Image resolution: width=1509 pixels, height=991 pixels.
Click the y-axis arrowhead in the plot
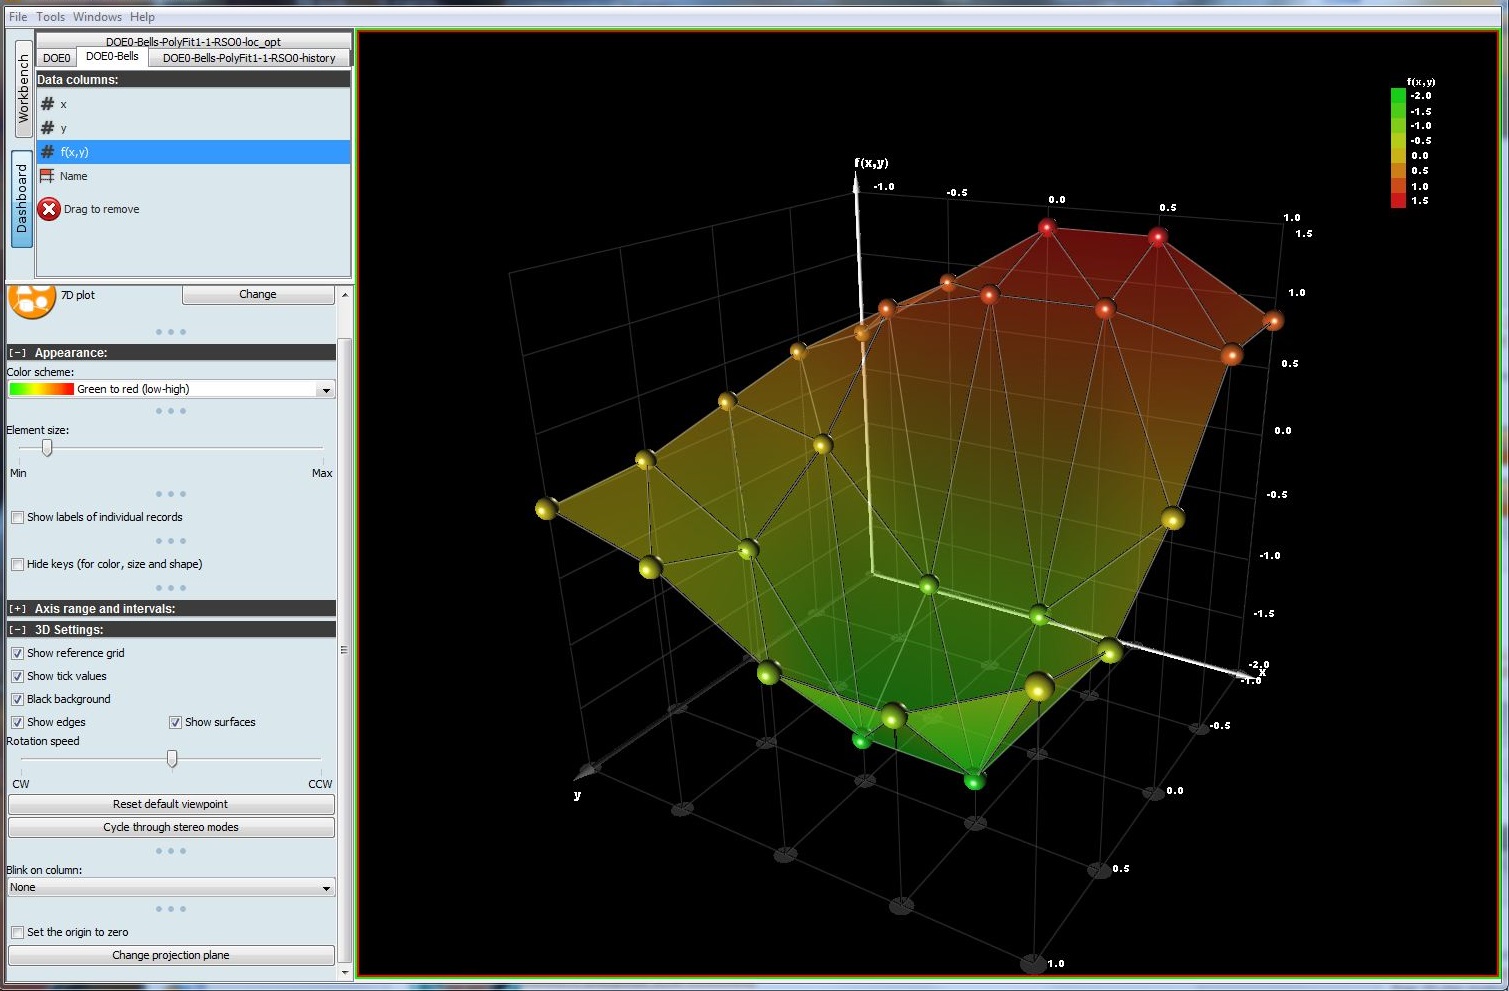click(587, 771)
